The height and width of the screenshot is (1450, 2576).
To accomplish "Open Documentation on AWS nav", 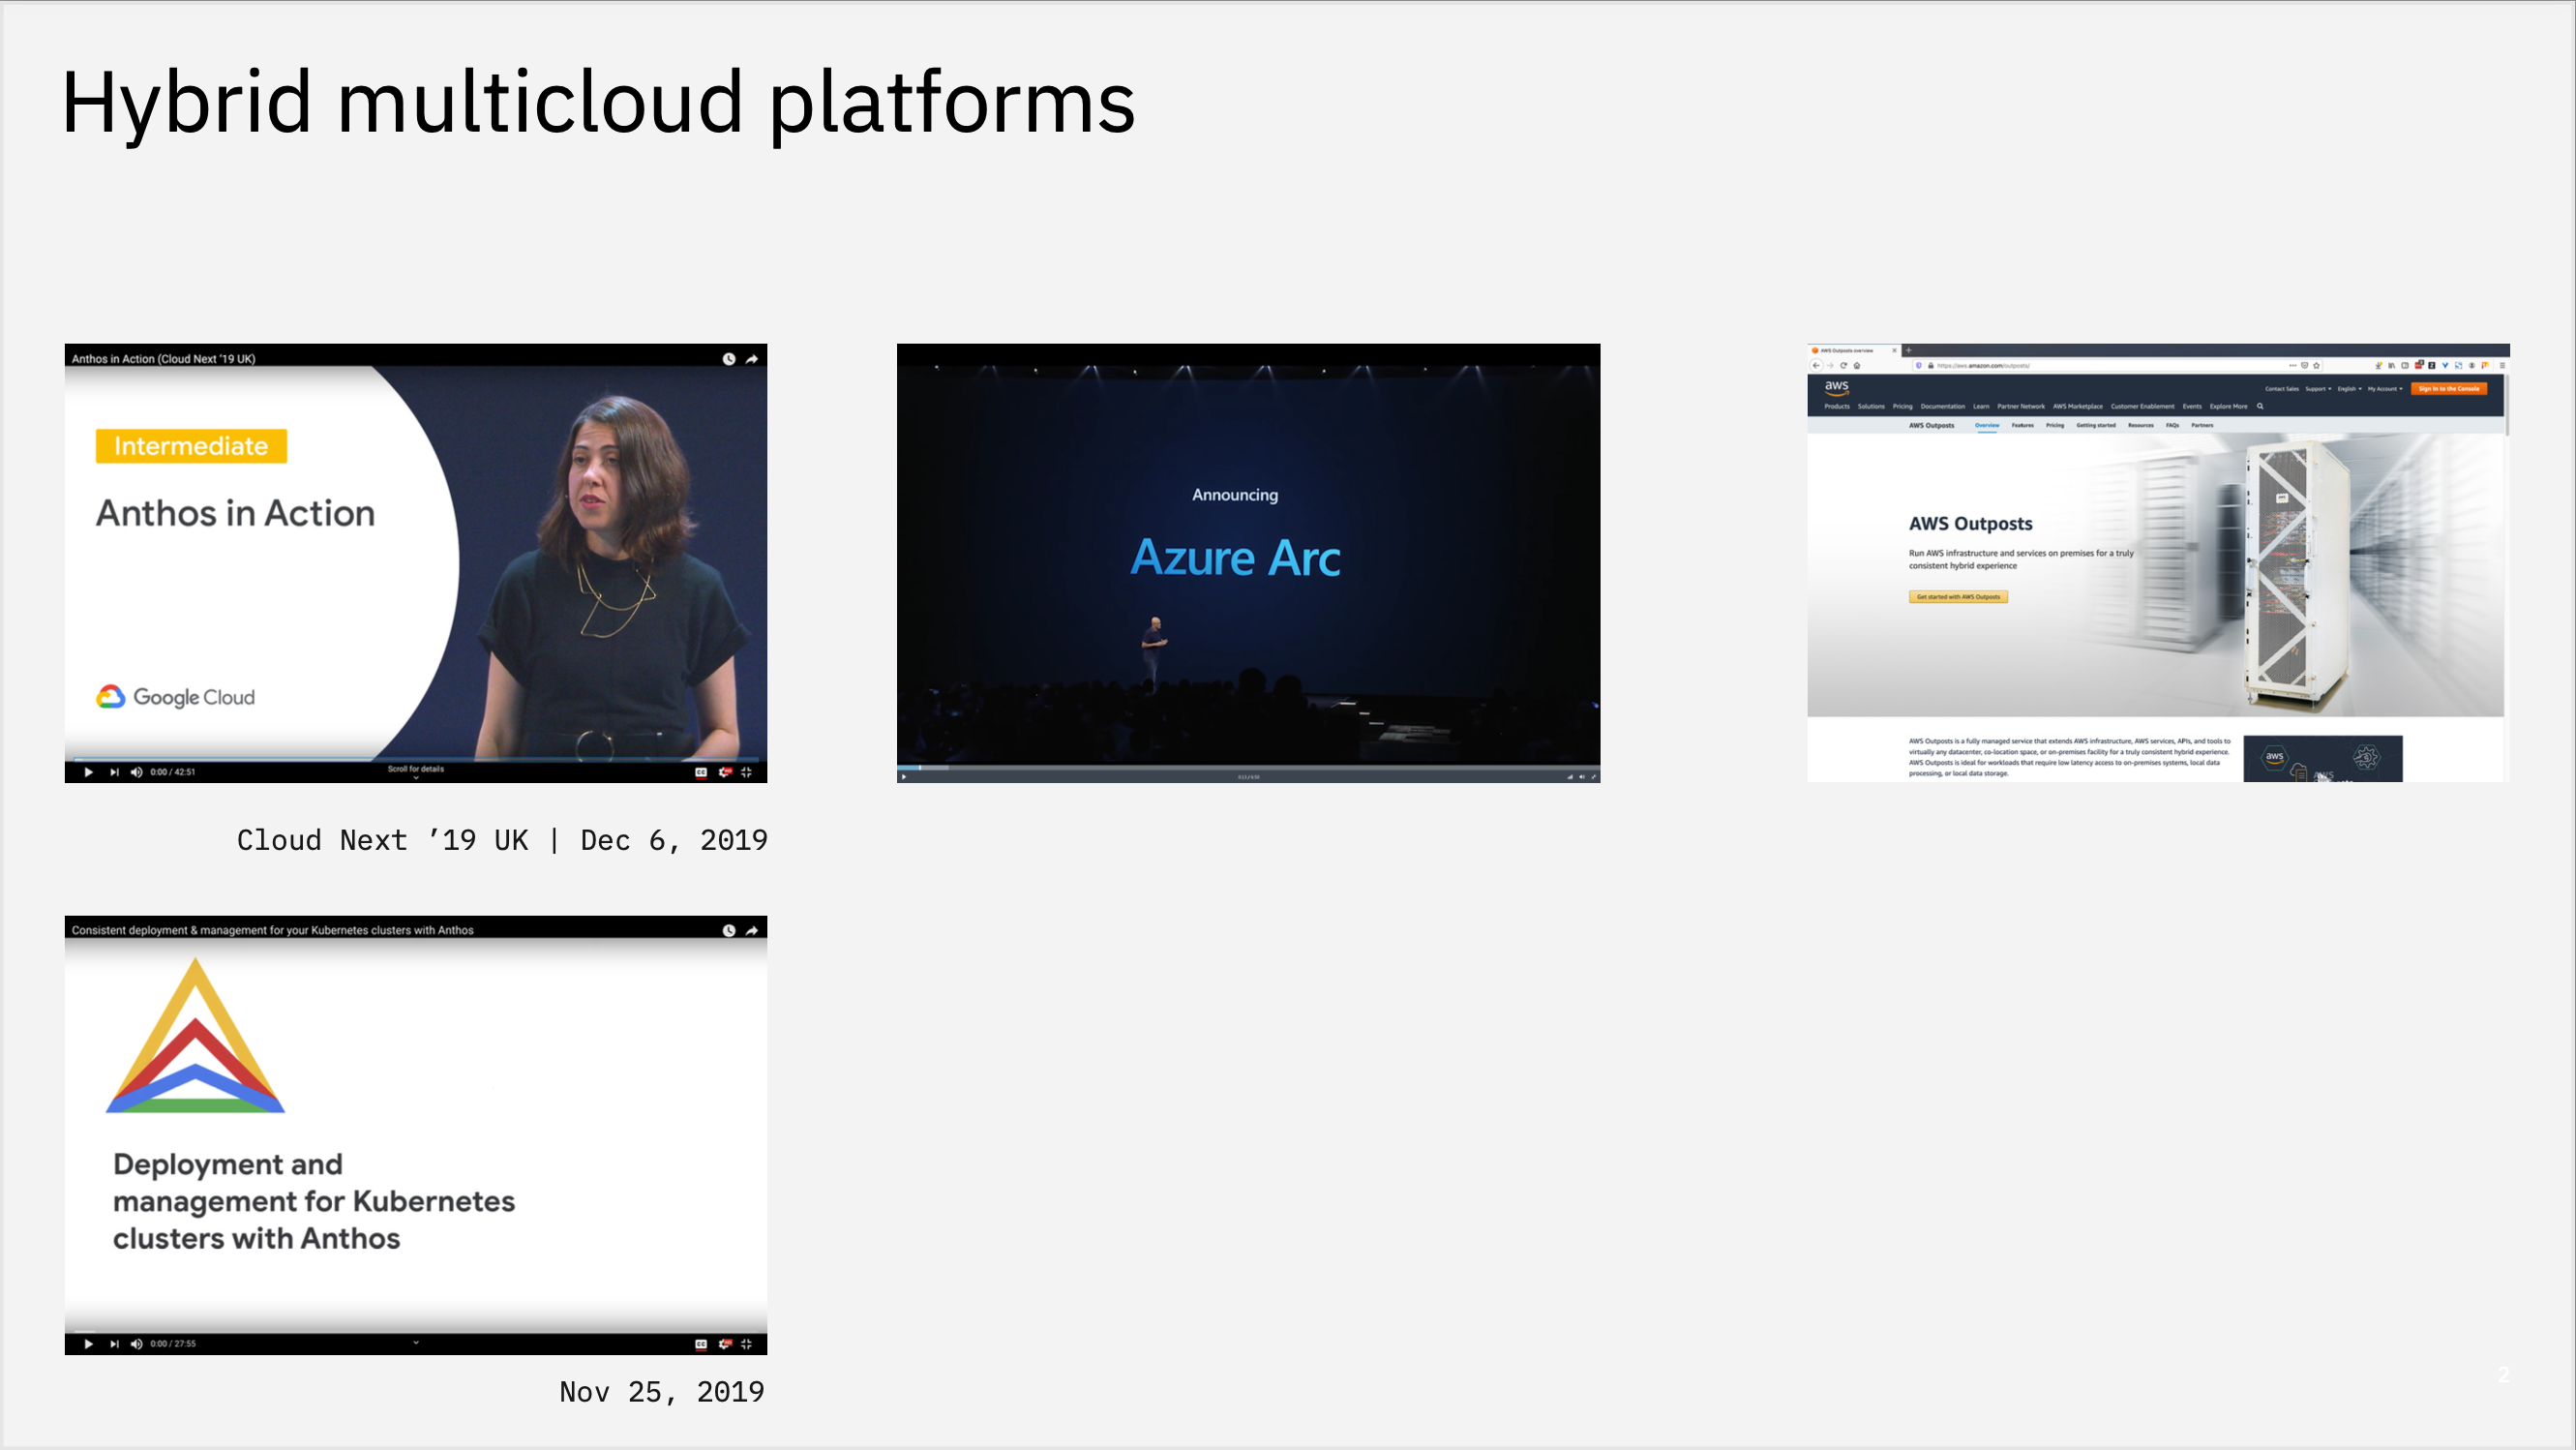I will (1943, 406).
